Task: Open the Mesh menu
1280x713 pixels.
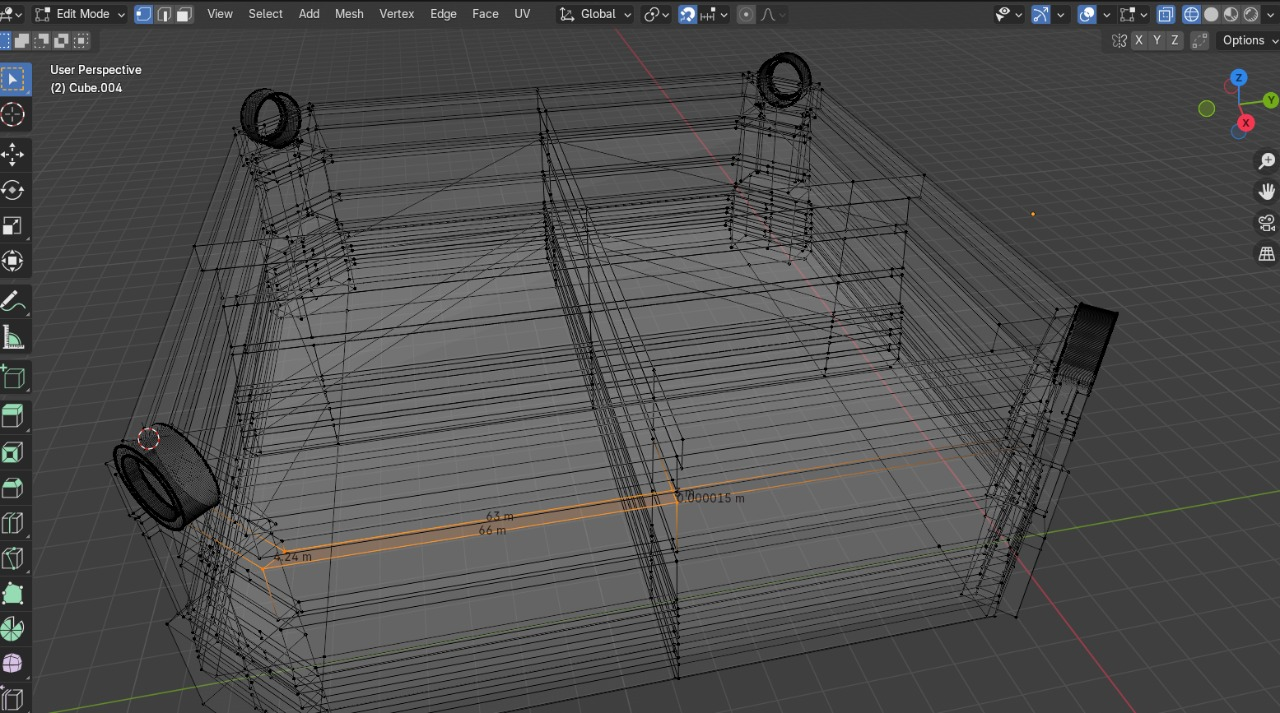Action: tap(349, 14)
